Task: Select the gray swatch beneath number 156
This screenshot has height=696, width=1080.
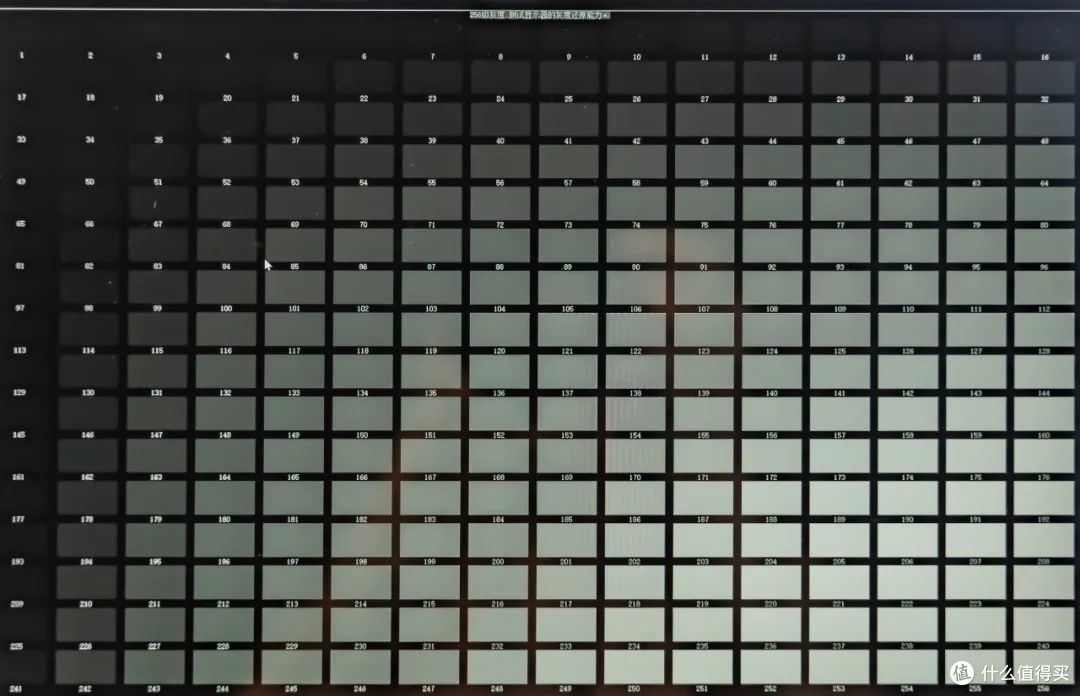Action: coord(771,456)
